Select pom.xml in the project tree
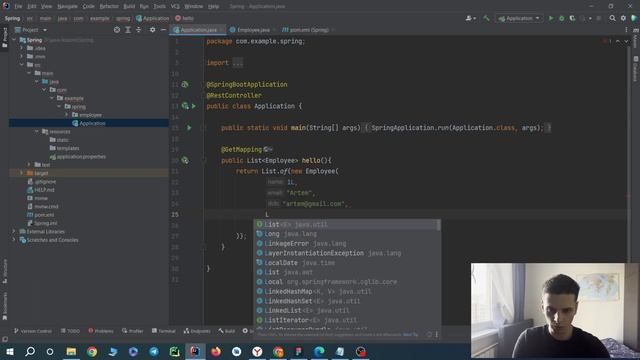 [40, 215]
